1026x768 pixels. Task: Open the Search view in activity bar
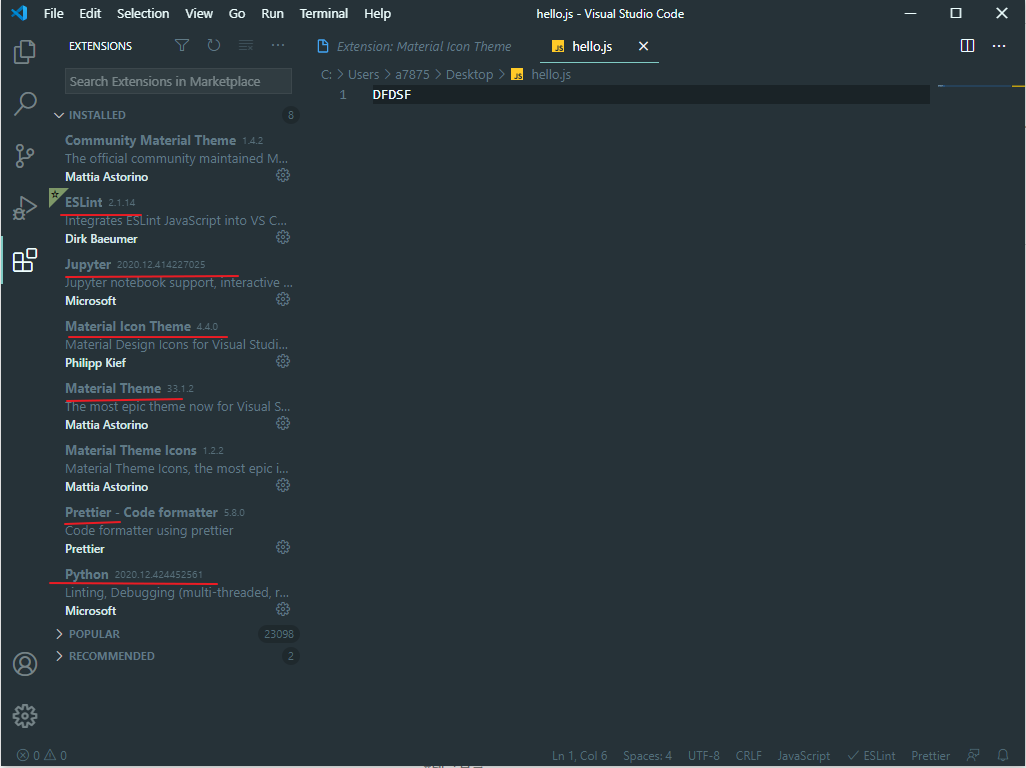pos(25,103)
